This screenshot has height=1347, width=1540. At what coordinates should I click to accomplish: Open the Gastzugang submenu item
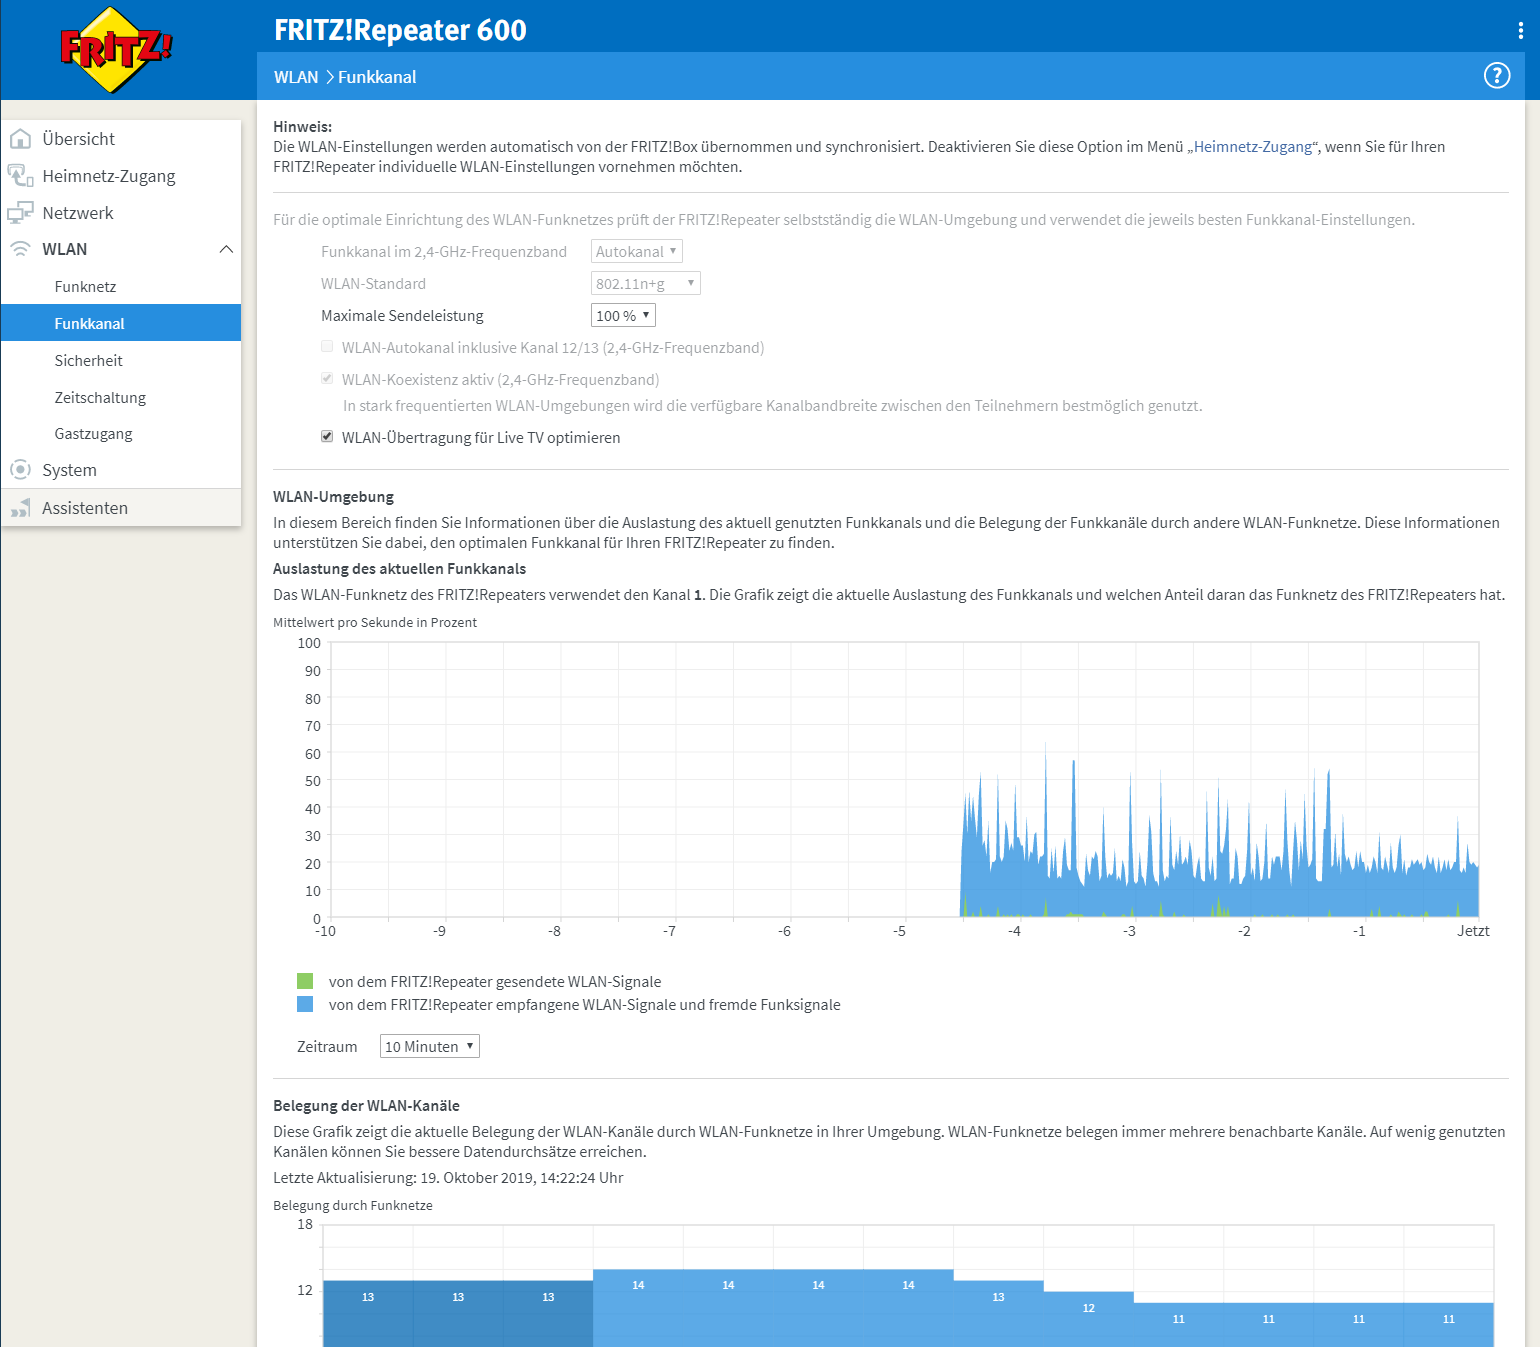[x=93, y=434]
